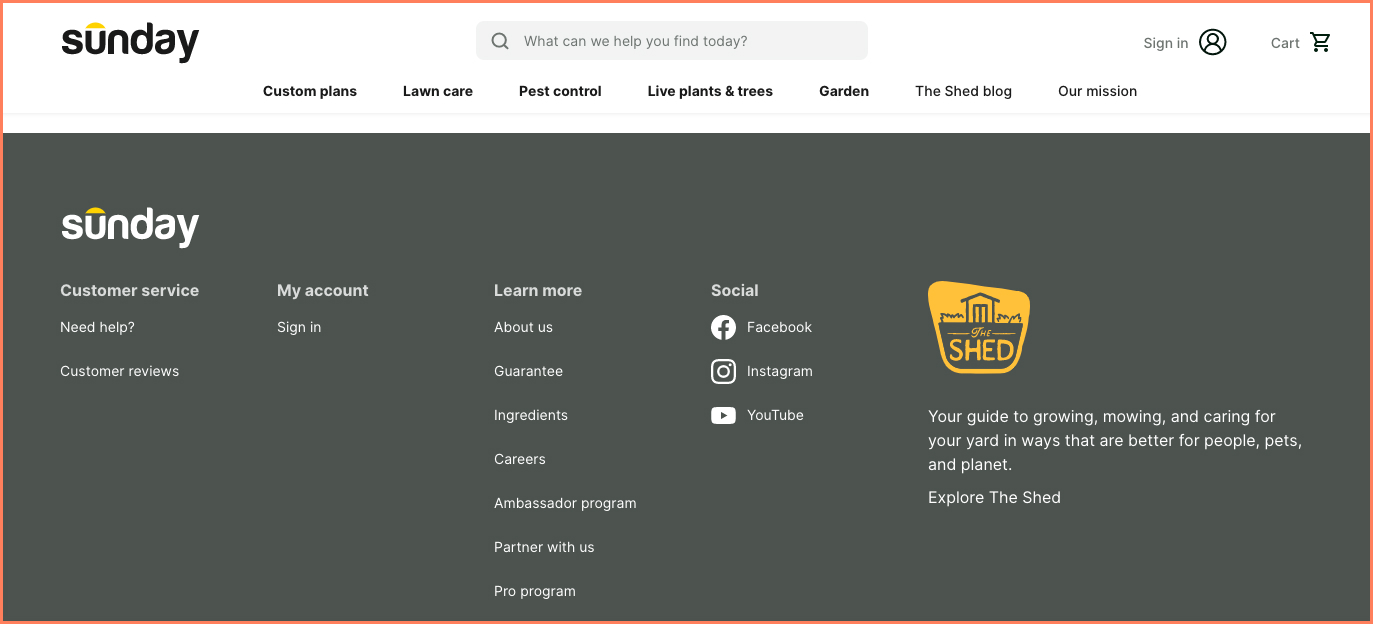This screenshot has width=1373, height=624.
Task: Open the Pest control menu
Action: [x=560, y=91]
